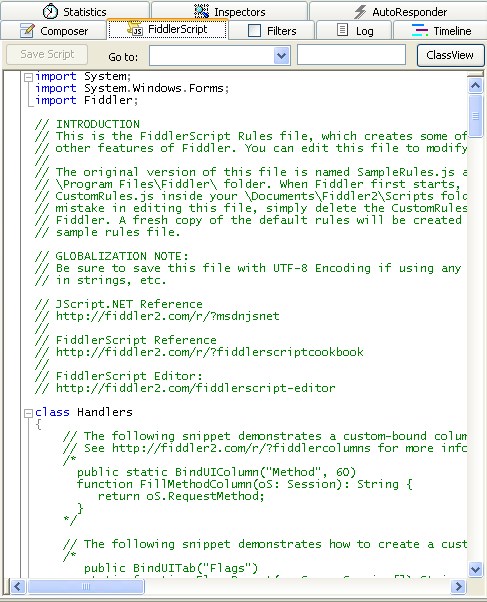487x602 pixels.
Task: Click the "Go to:" label
Action: (123, 57)
